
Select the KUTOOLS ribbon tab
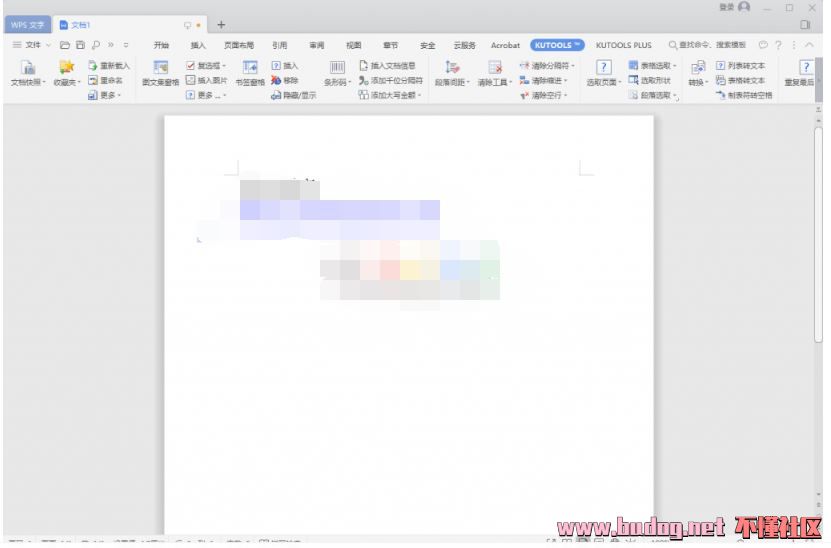point(557,45)
